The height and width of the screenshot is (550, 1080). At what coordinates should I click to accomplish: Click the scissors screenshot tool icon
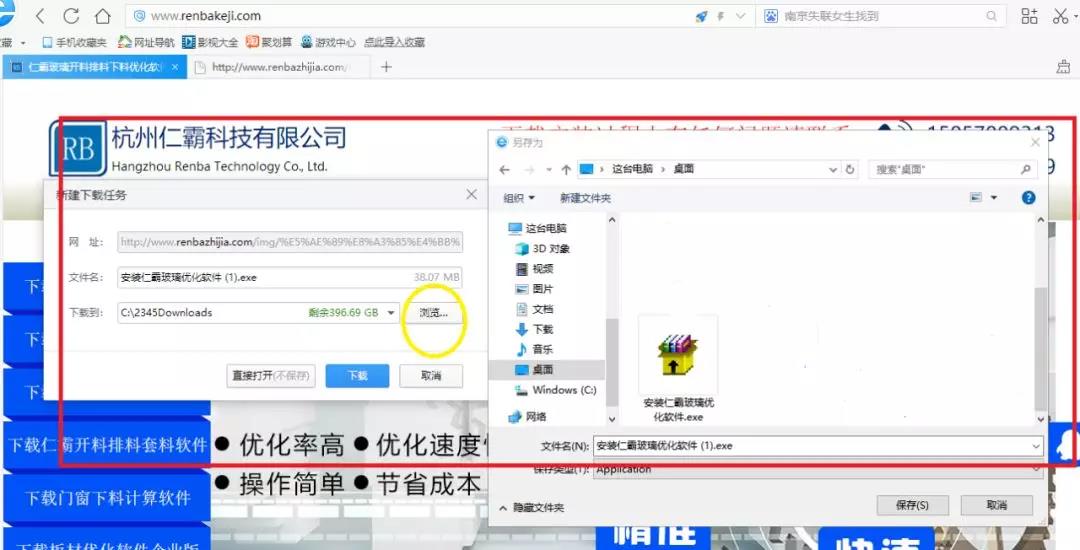tap(1061, 16)
